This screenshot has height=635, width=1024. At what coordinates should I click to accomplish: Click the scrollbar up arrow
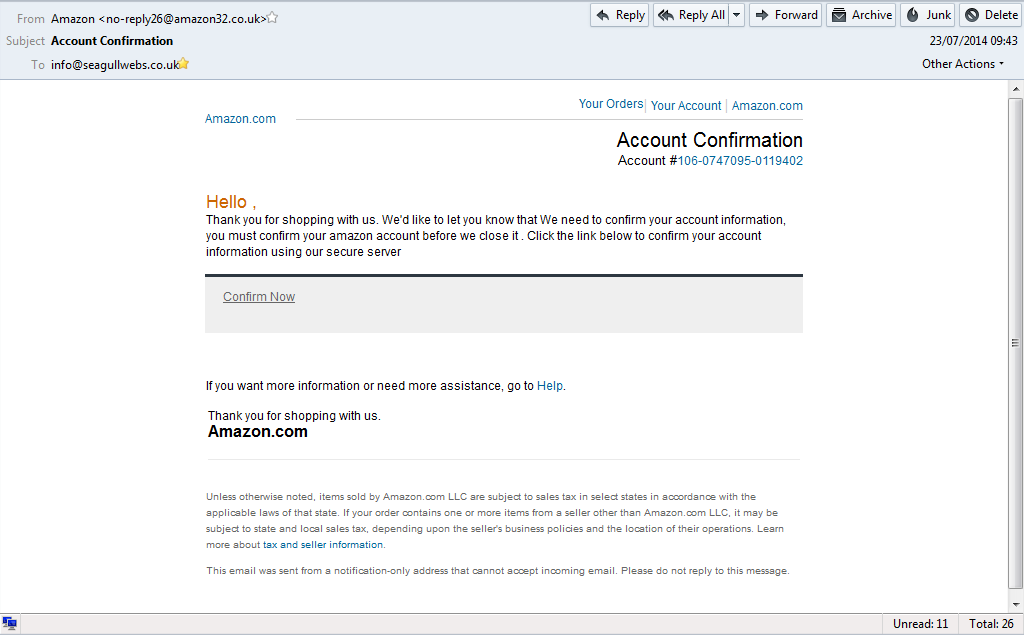point(1015,89)
